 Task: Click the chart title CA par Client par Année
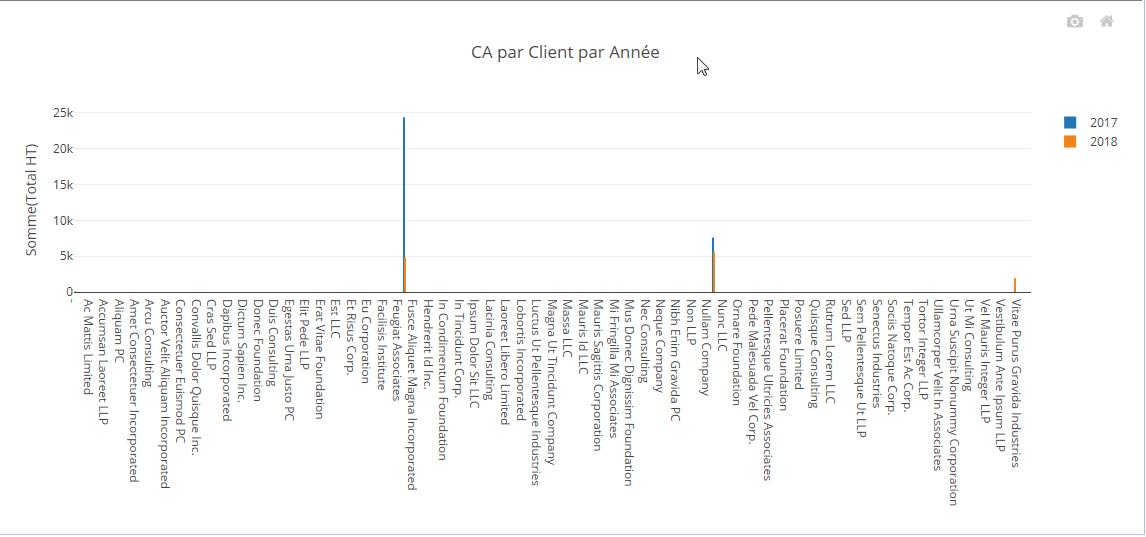click(x=565, y=53)
